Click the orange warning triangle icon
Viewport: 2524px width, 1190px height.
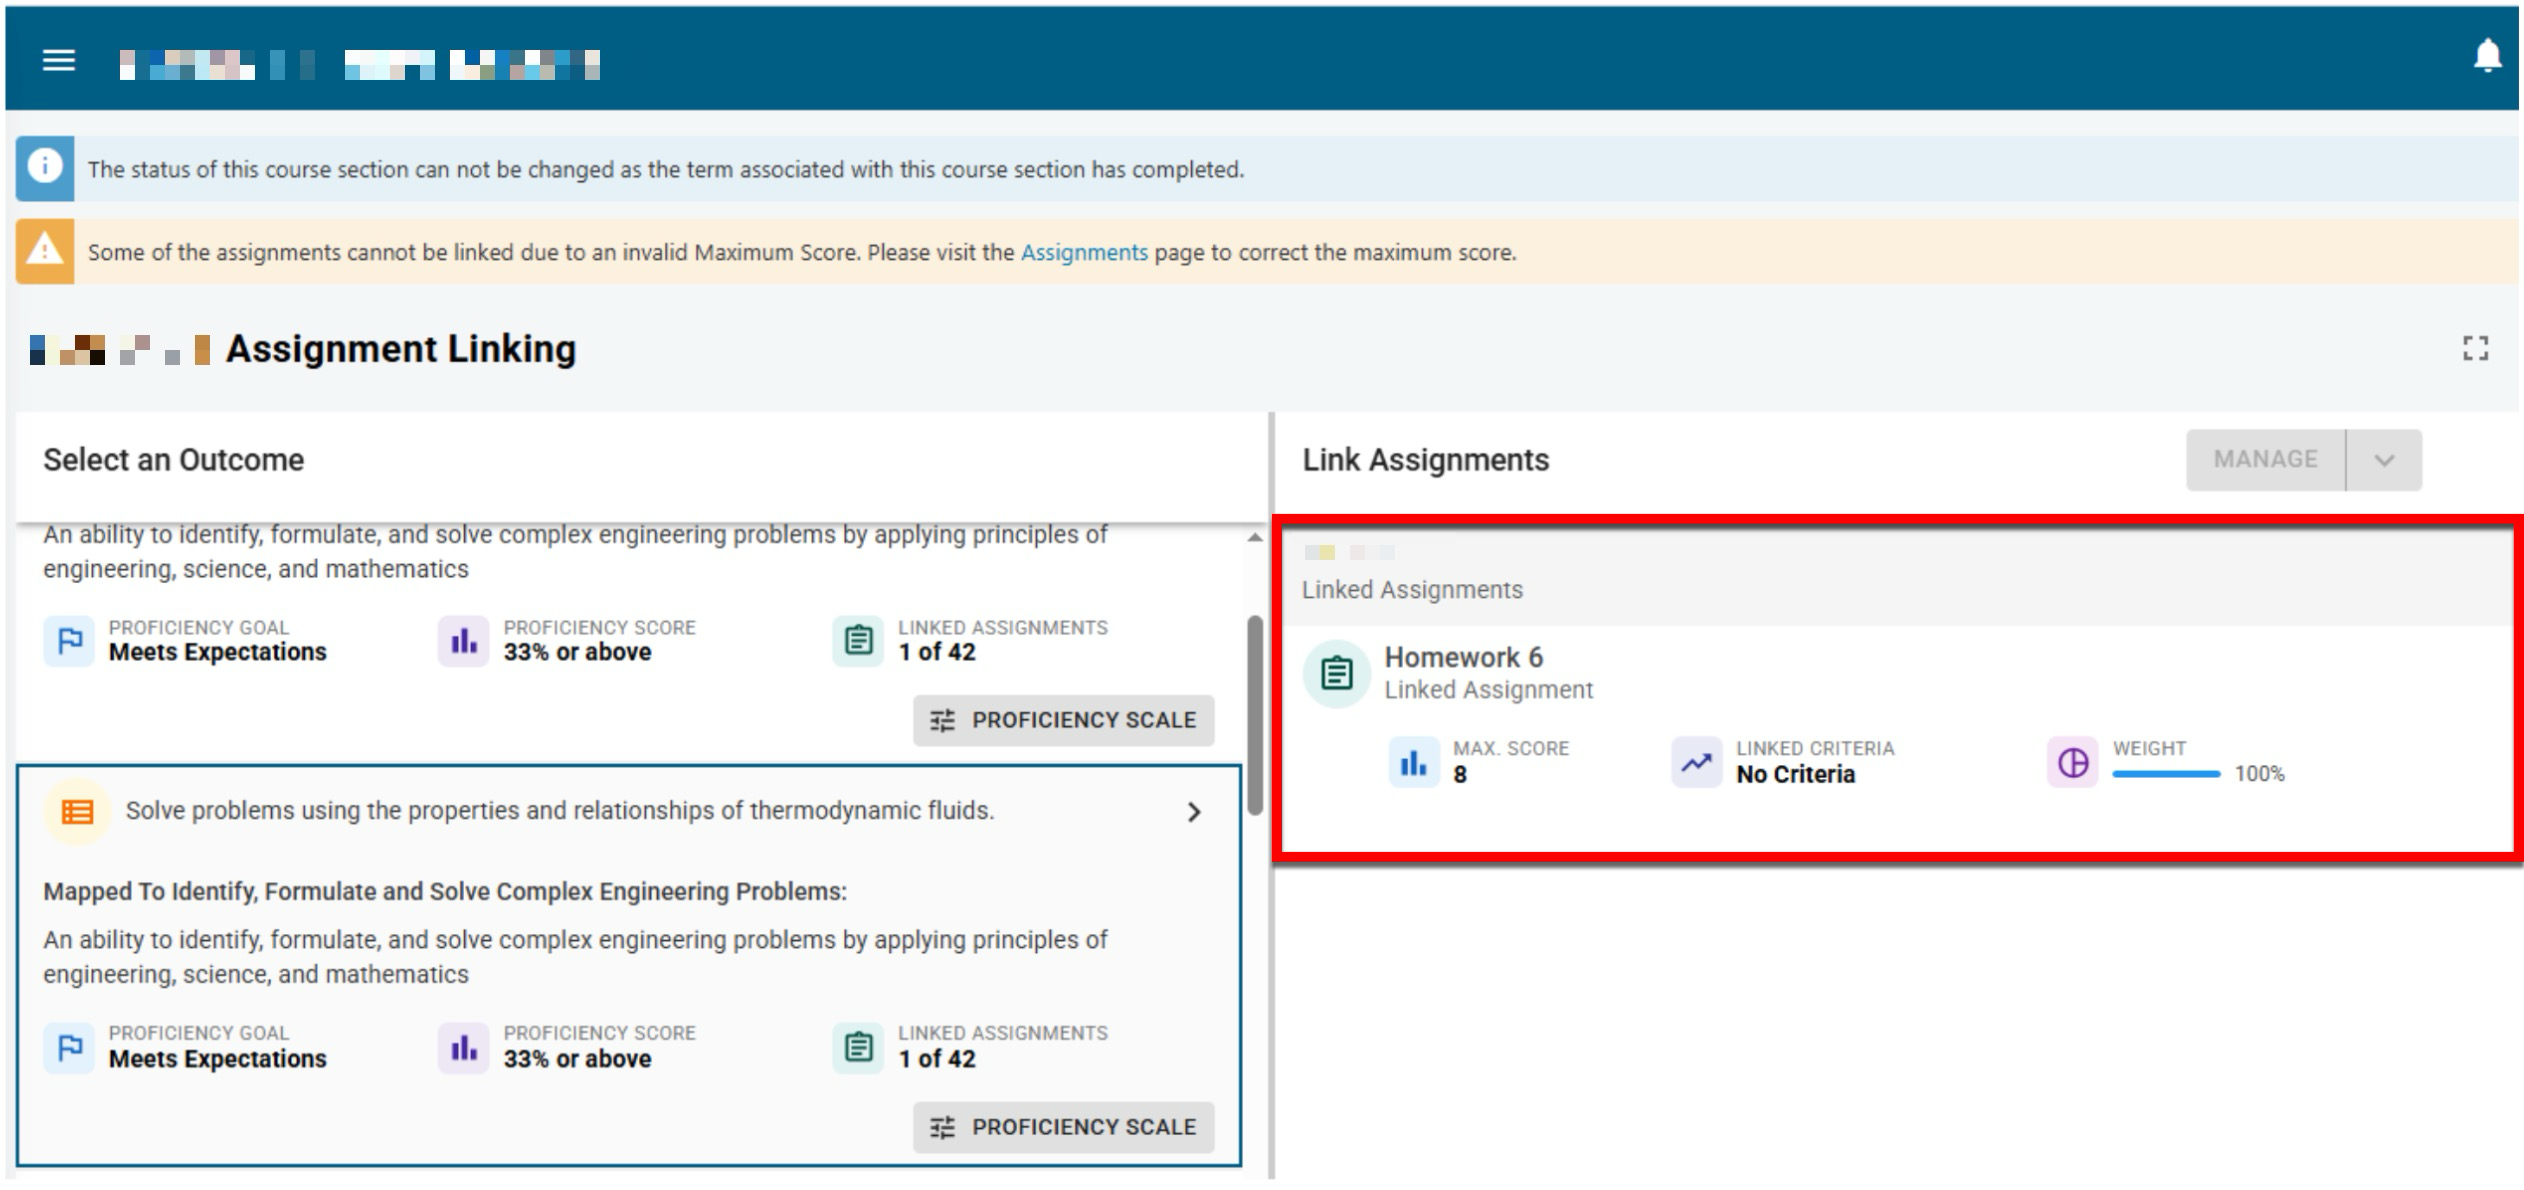click(45, 251)
